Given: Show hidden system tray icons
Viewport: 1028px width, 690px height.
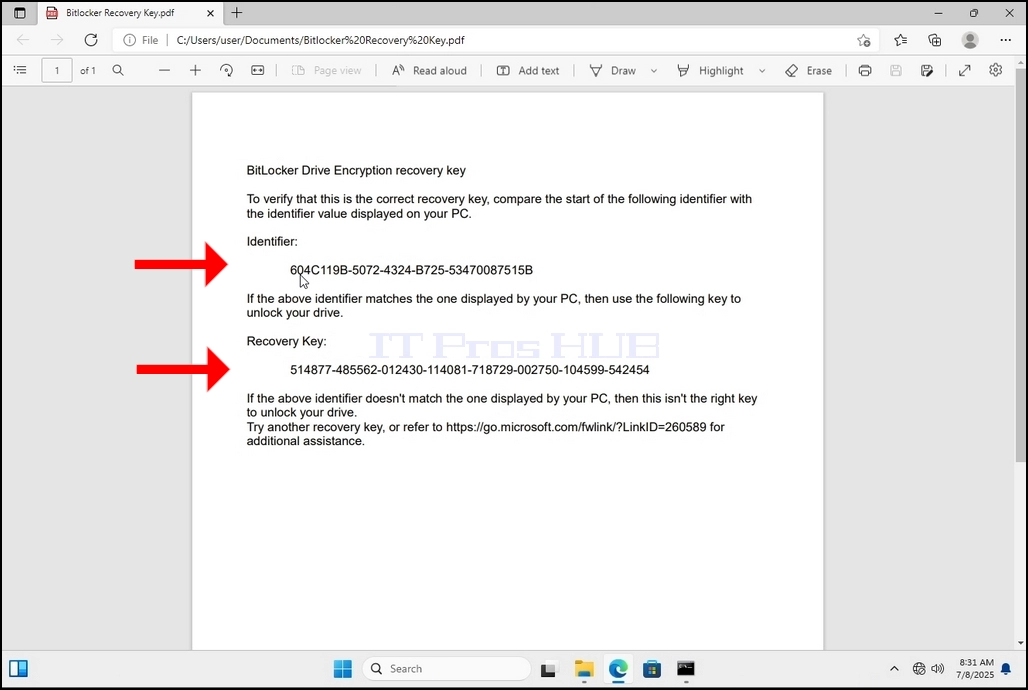Looking at the screenshot, I should pos(894,669).
